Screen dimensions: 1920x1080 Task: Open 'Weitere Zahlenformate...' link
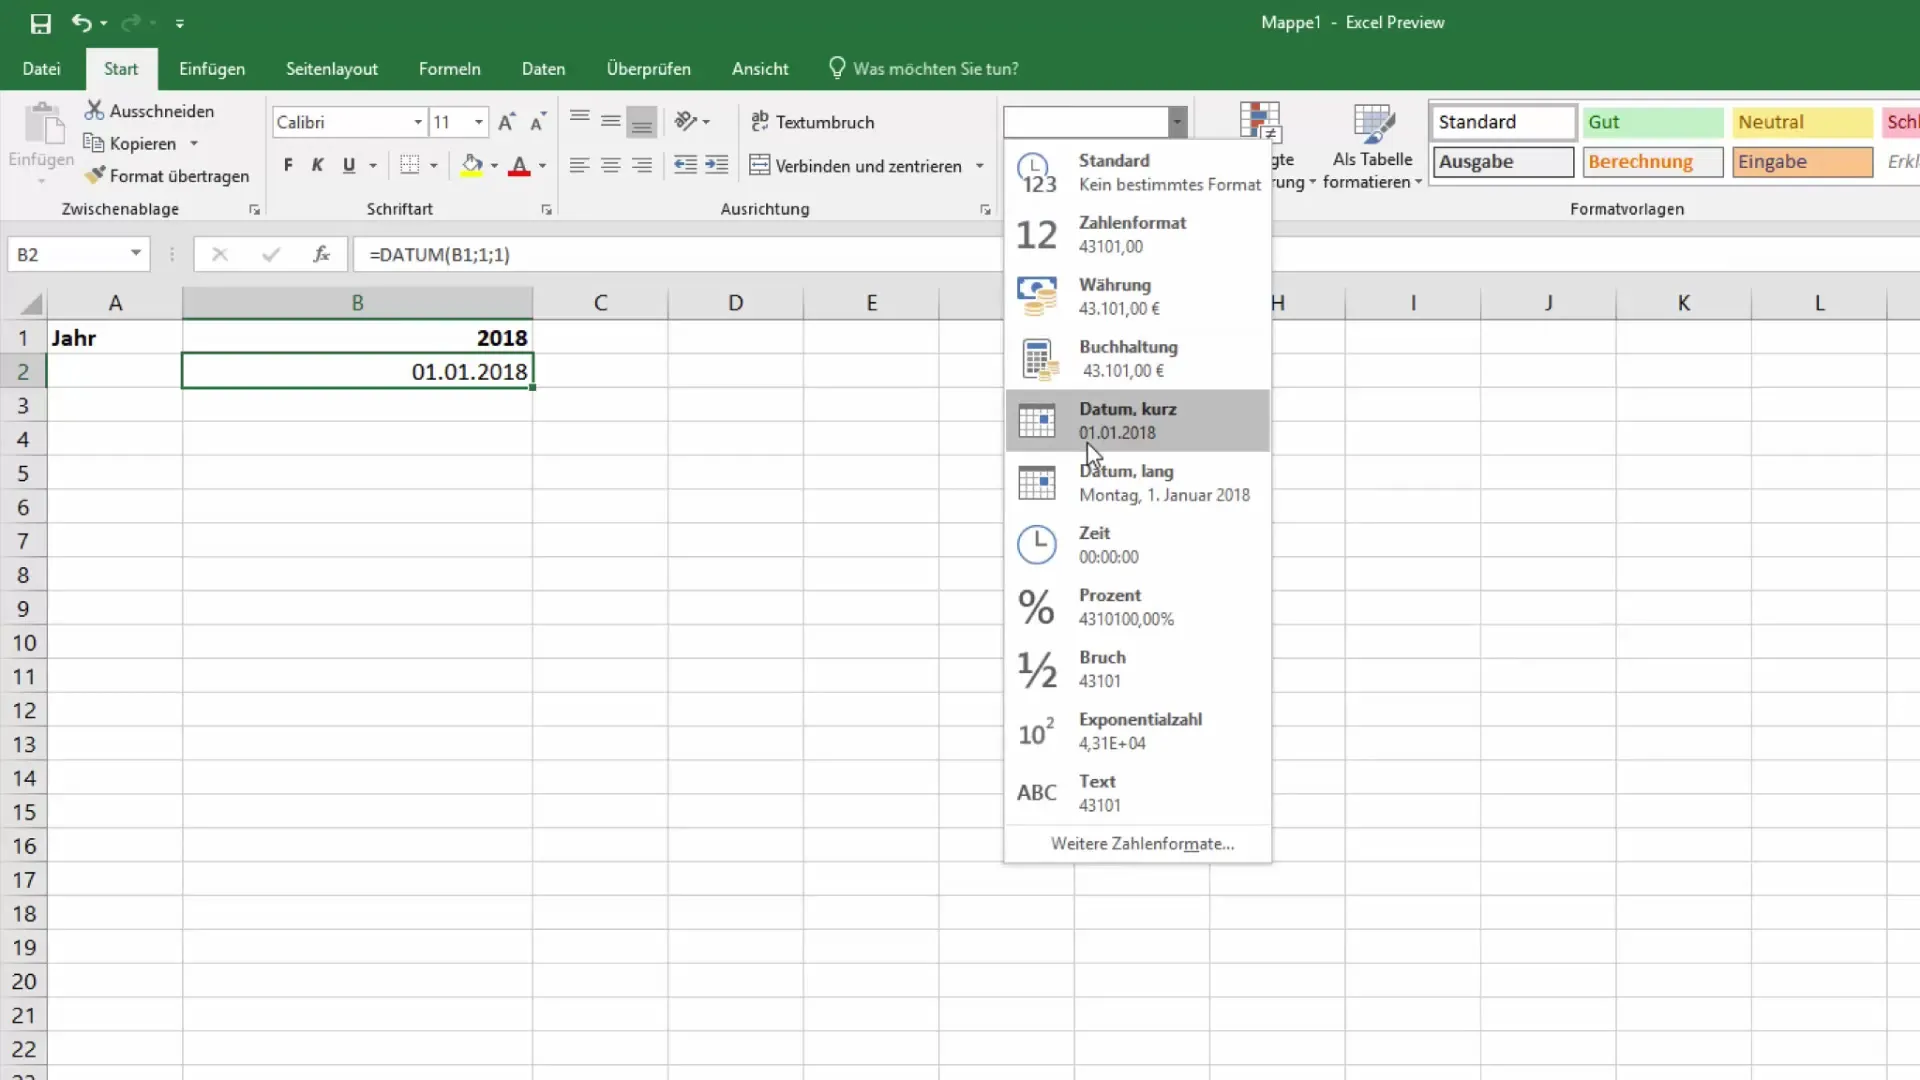tap(1142, 844)
